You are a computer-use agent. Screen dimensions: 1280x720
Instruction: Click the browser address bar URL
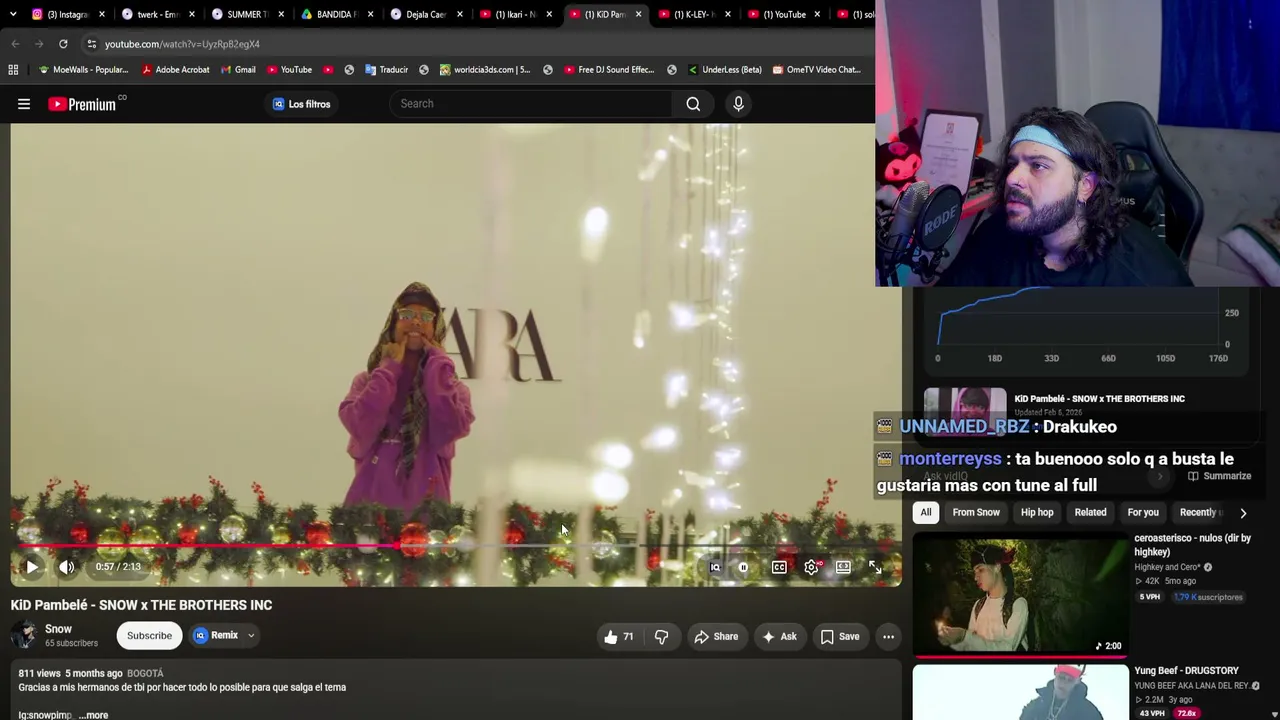pos(182,44)
